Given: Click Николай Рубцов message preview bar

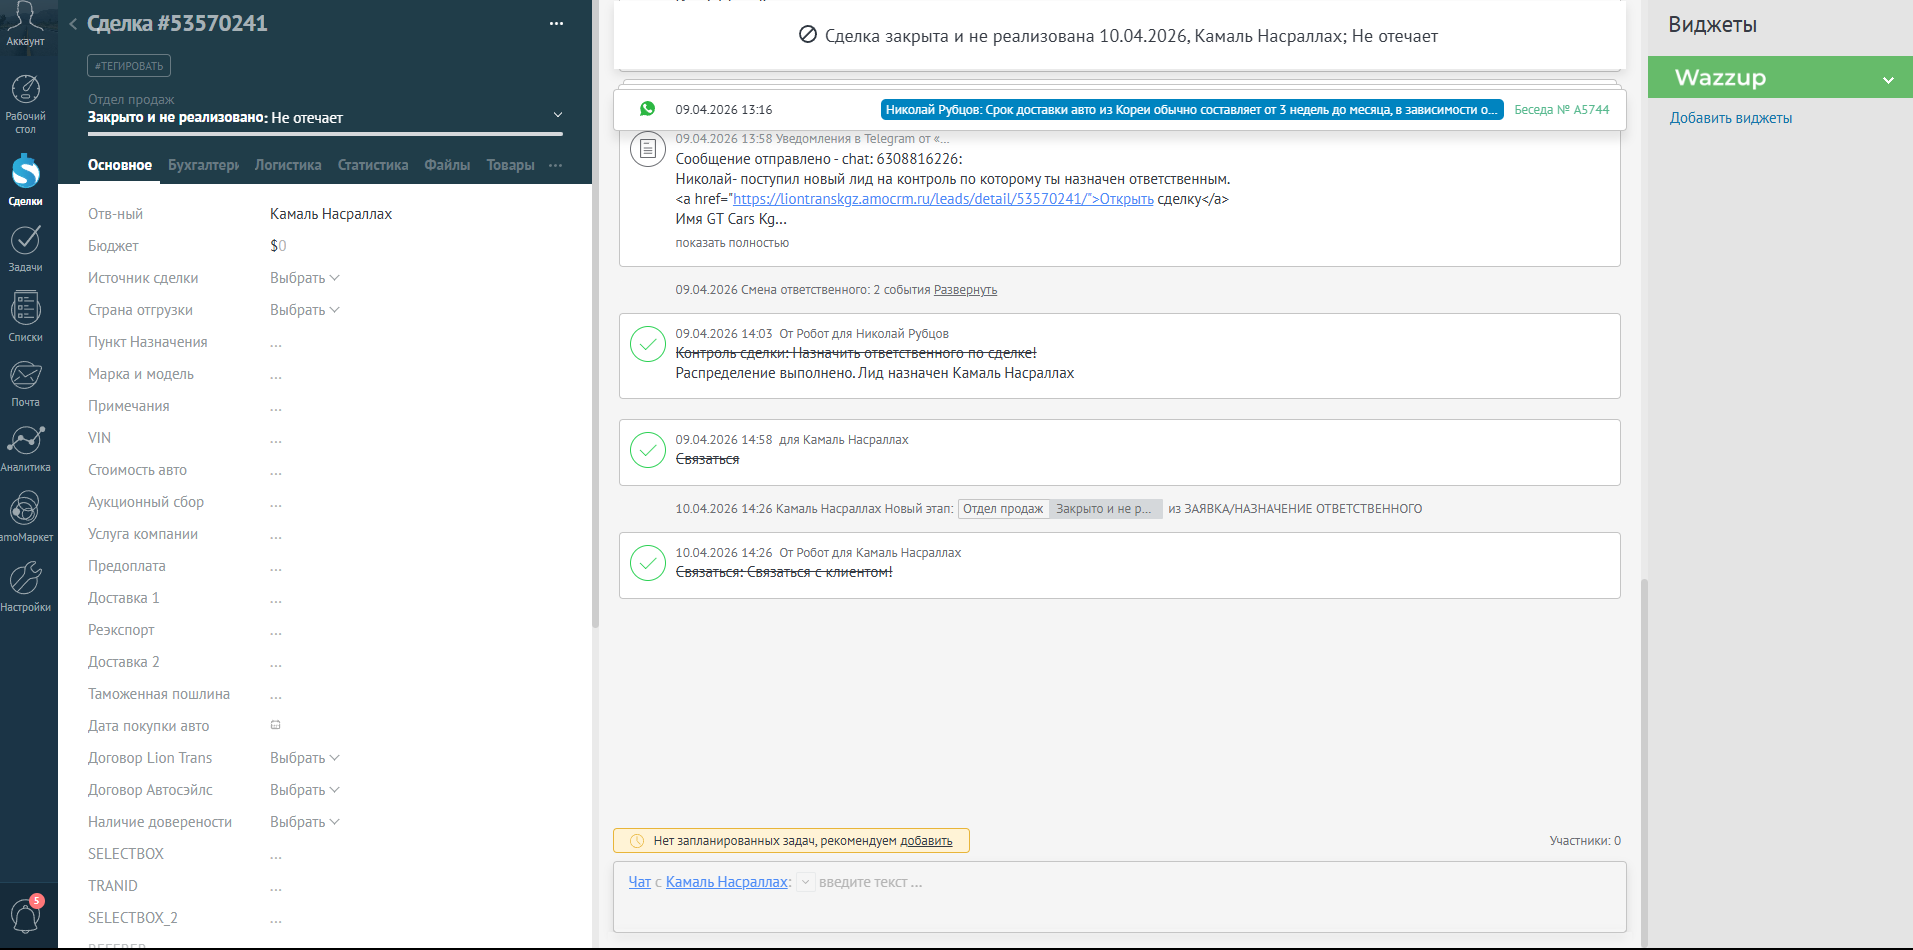Looking at the screenshot, I should pyautogui.click(x=1191, y=110).
